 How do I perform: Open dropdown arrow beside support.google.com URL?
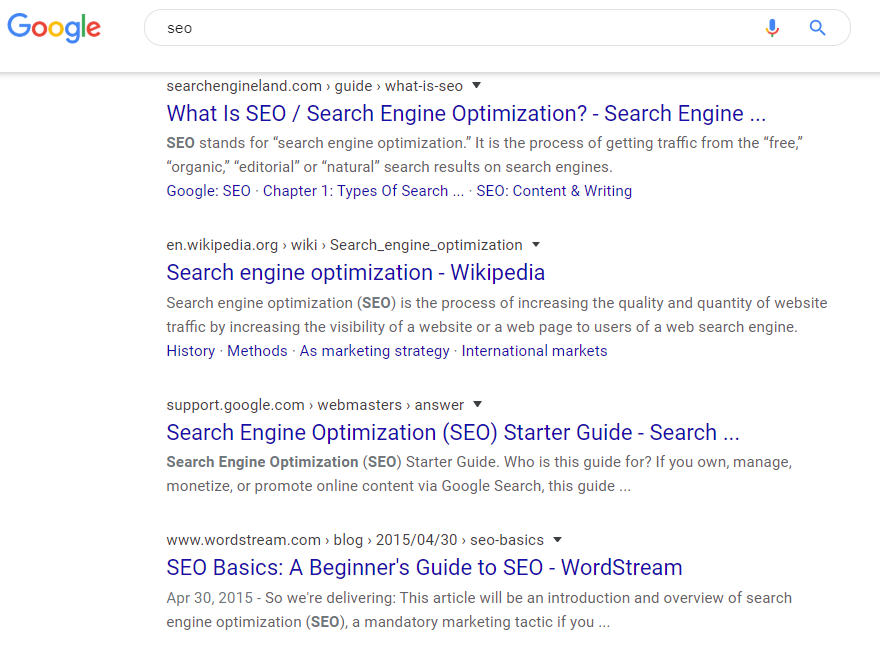point(478,404)
